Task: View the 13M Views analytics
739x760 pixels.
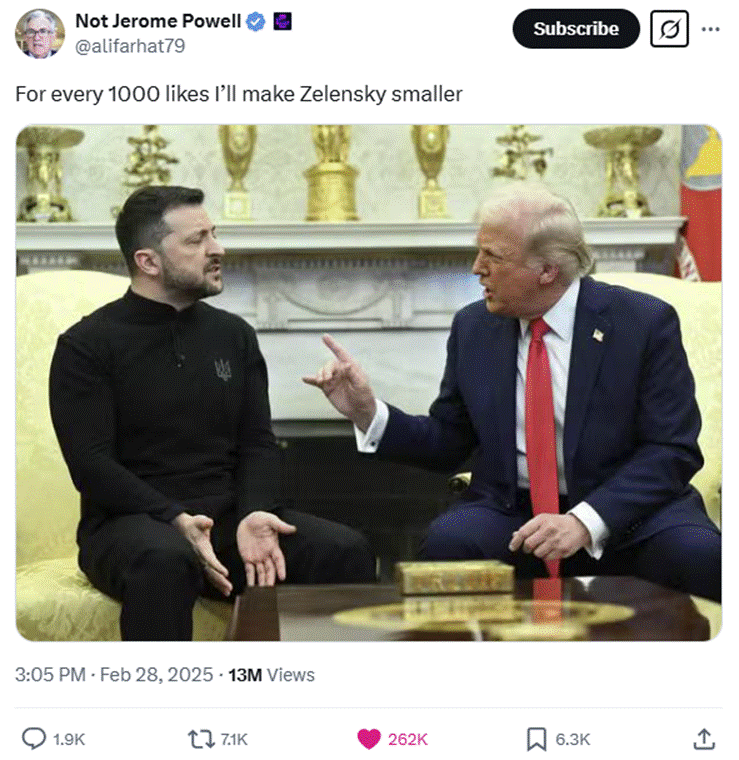Action: (271, 675)
